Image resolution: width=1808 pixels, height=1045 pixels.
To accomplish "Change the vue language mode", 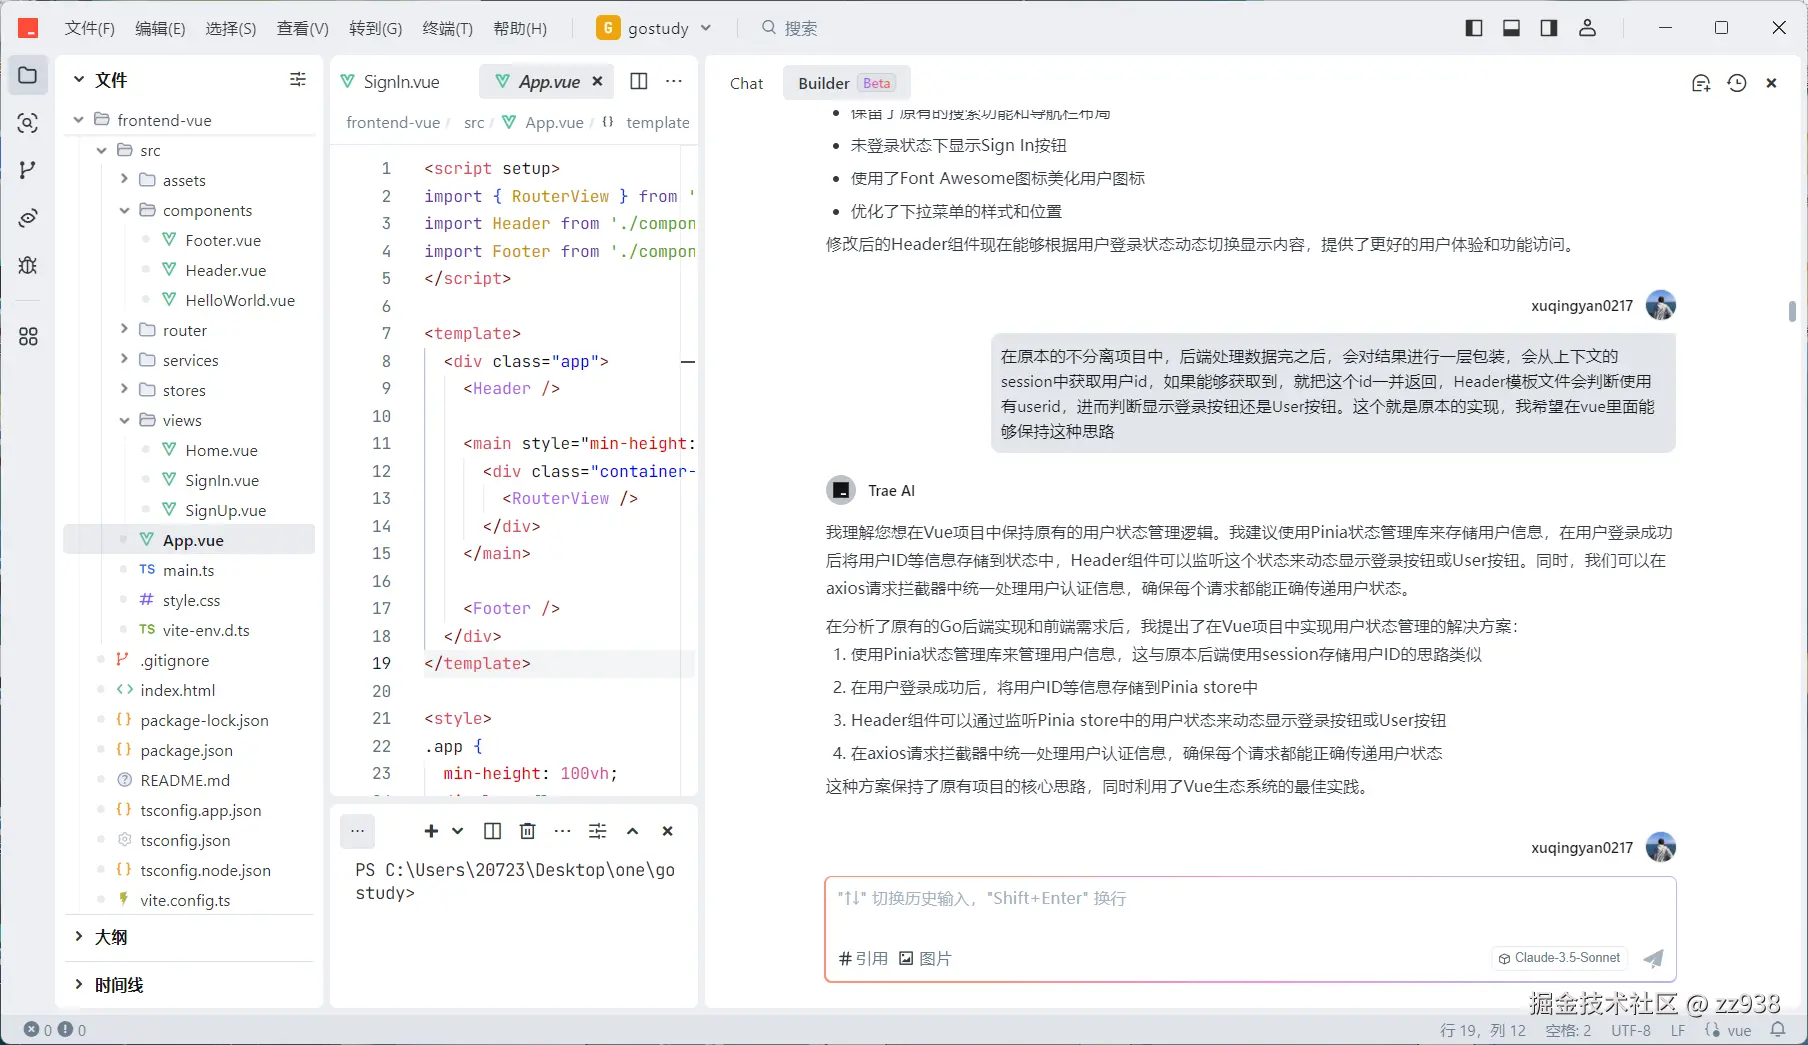I will (1739, 1030).
